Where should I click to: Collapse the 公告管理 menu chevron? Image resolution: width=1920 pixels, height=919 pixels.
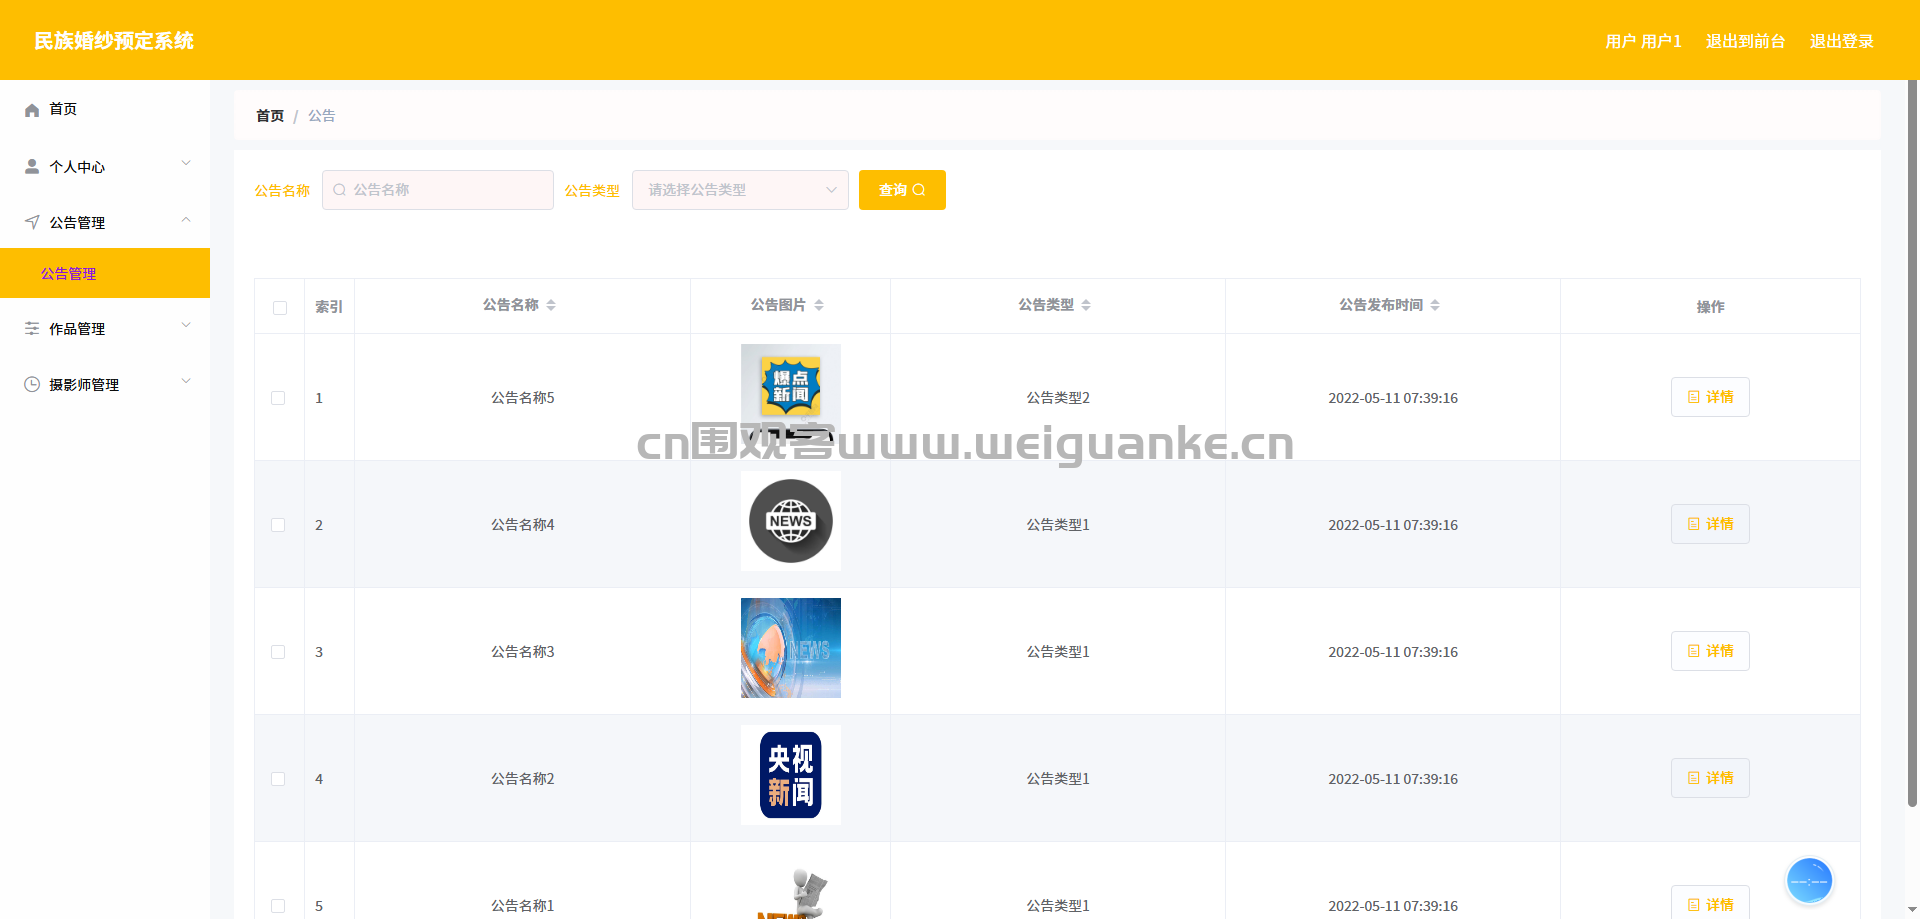click(186, 219)
